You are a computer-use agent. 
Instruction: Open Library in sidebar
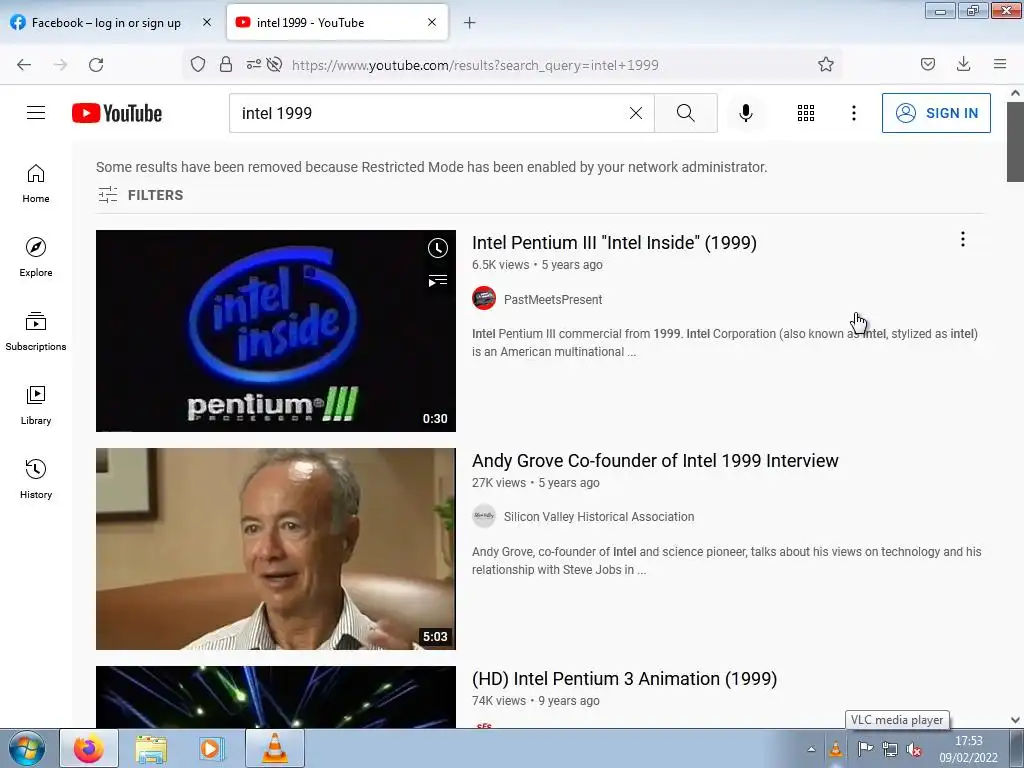pyautogui.click(x=36, y=406)
